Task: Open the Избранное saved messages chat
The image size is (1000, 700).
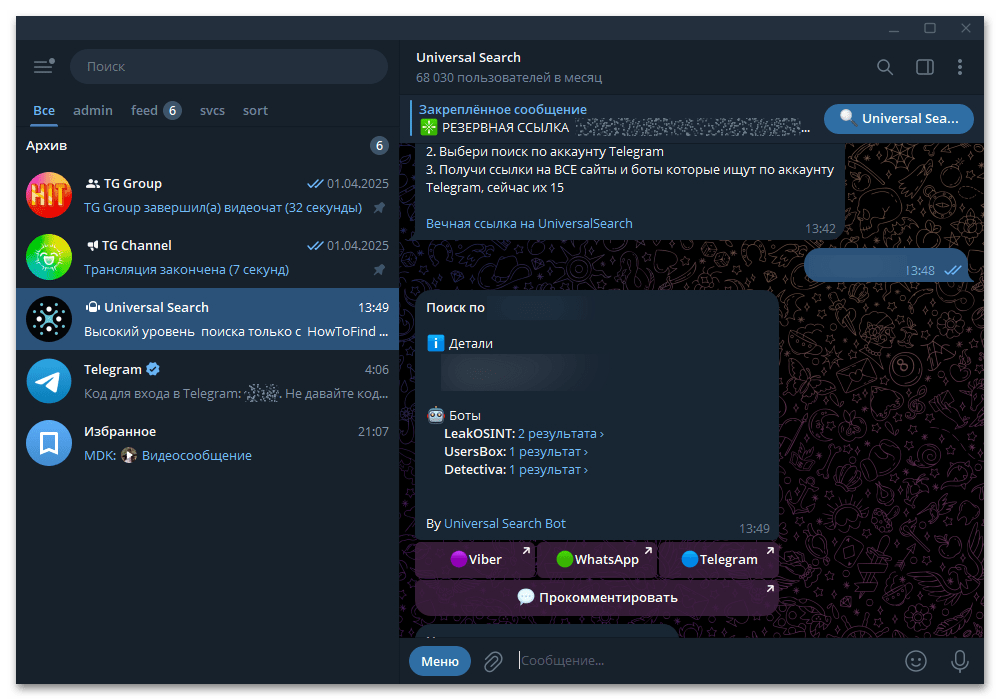Action: pyautogui.click(x=207, y=443)
